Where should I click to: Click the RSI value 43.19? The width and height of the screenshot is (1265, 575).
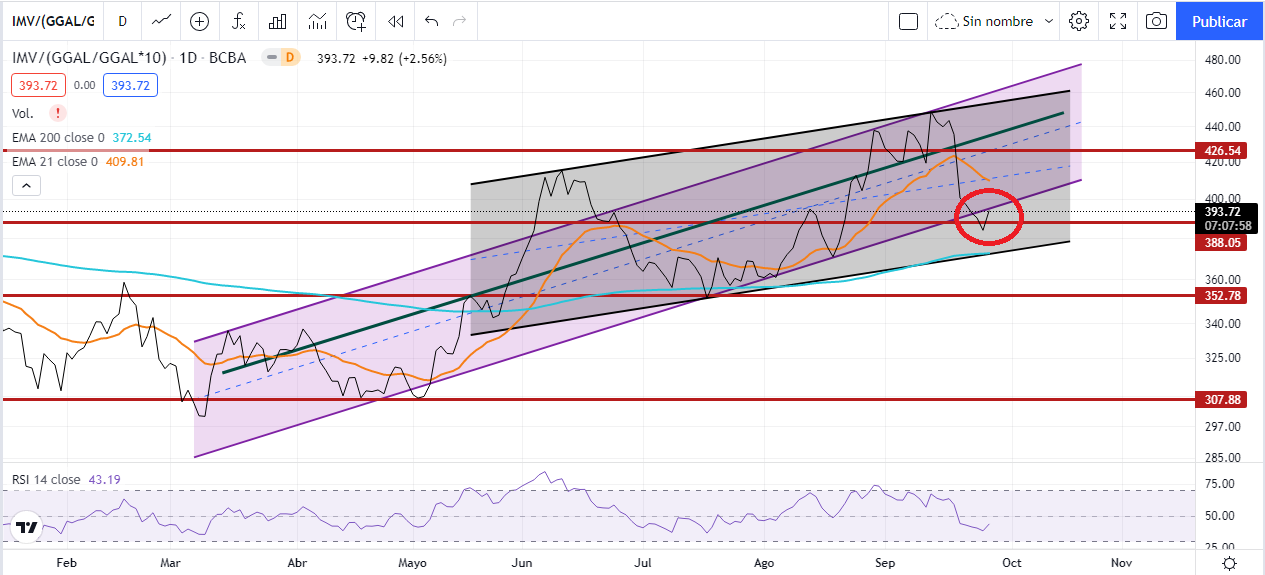(105, 479)
